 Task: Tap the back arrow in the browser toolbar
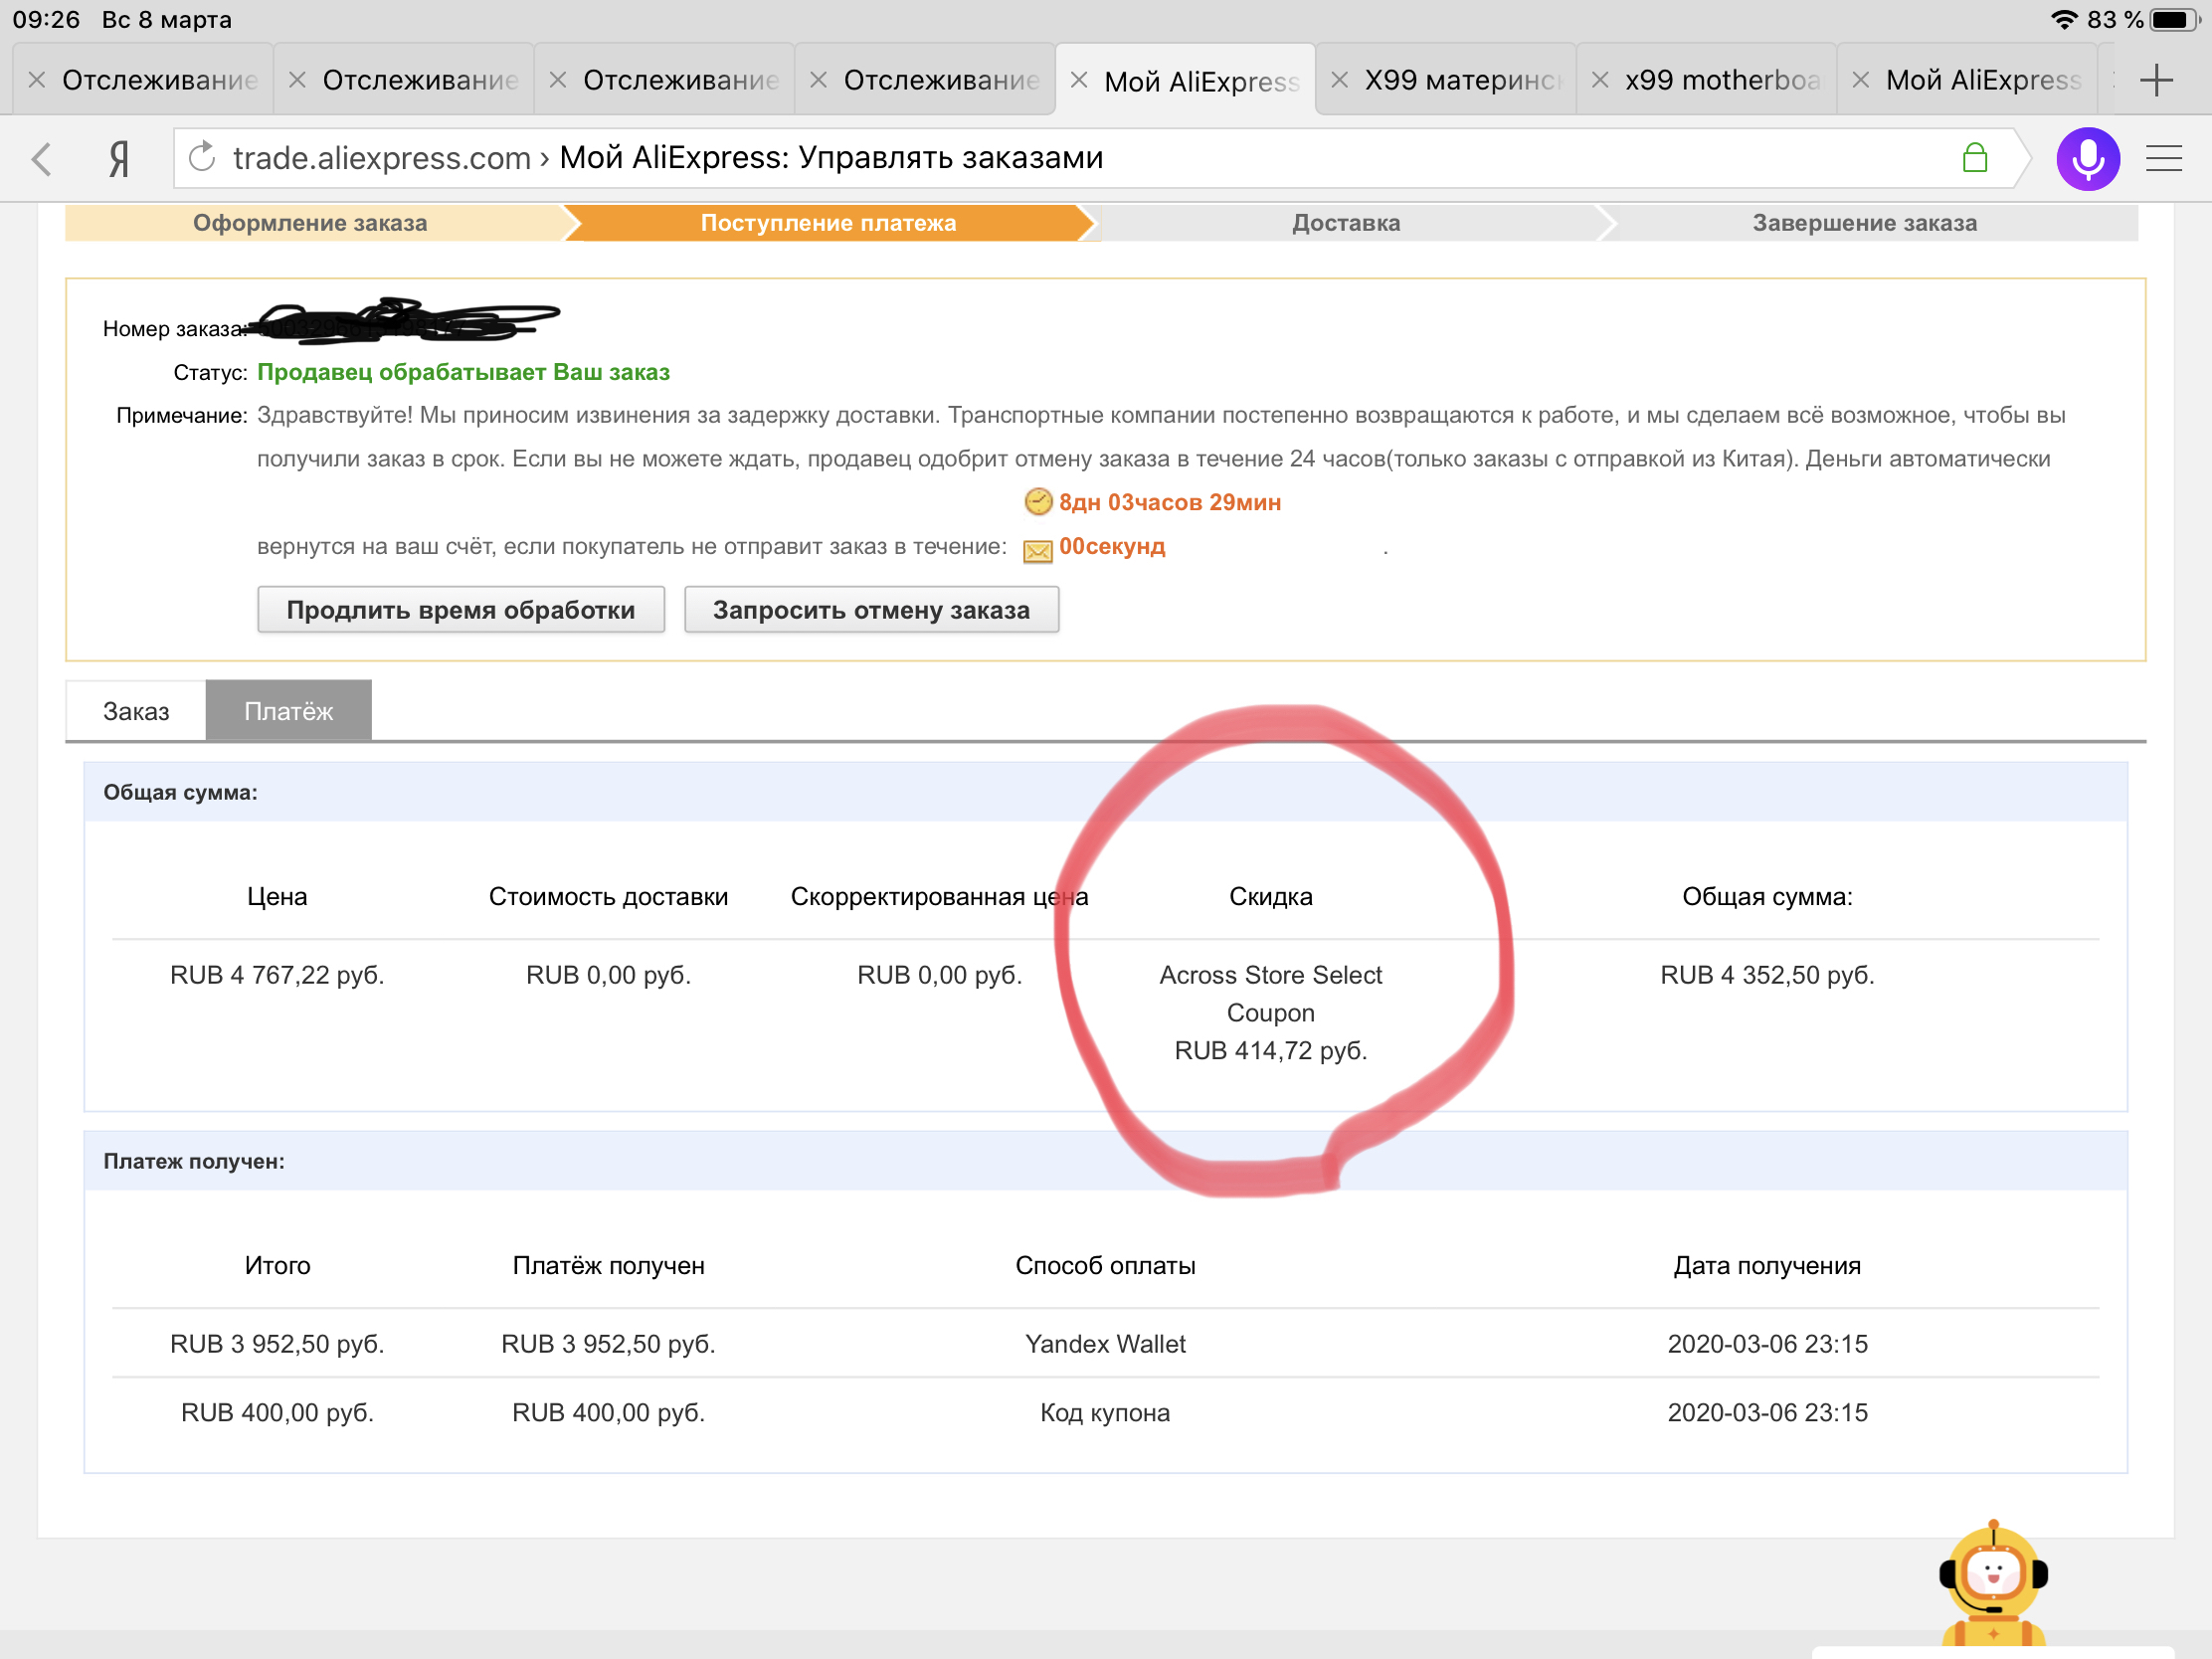pyautogui.click(x=42, y=158)
